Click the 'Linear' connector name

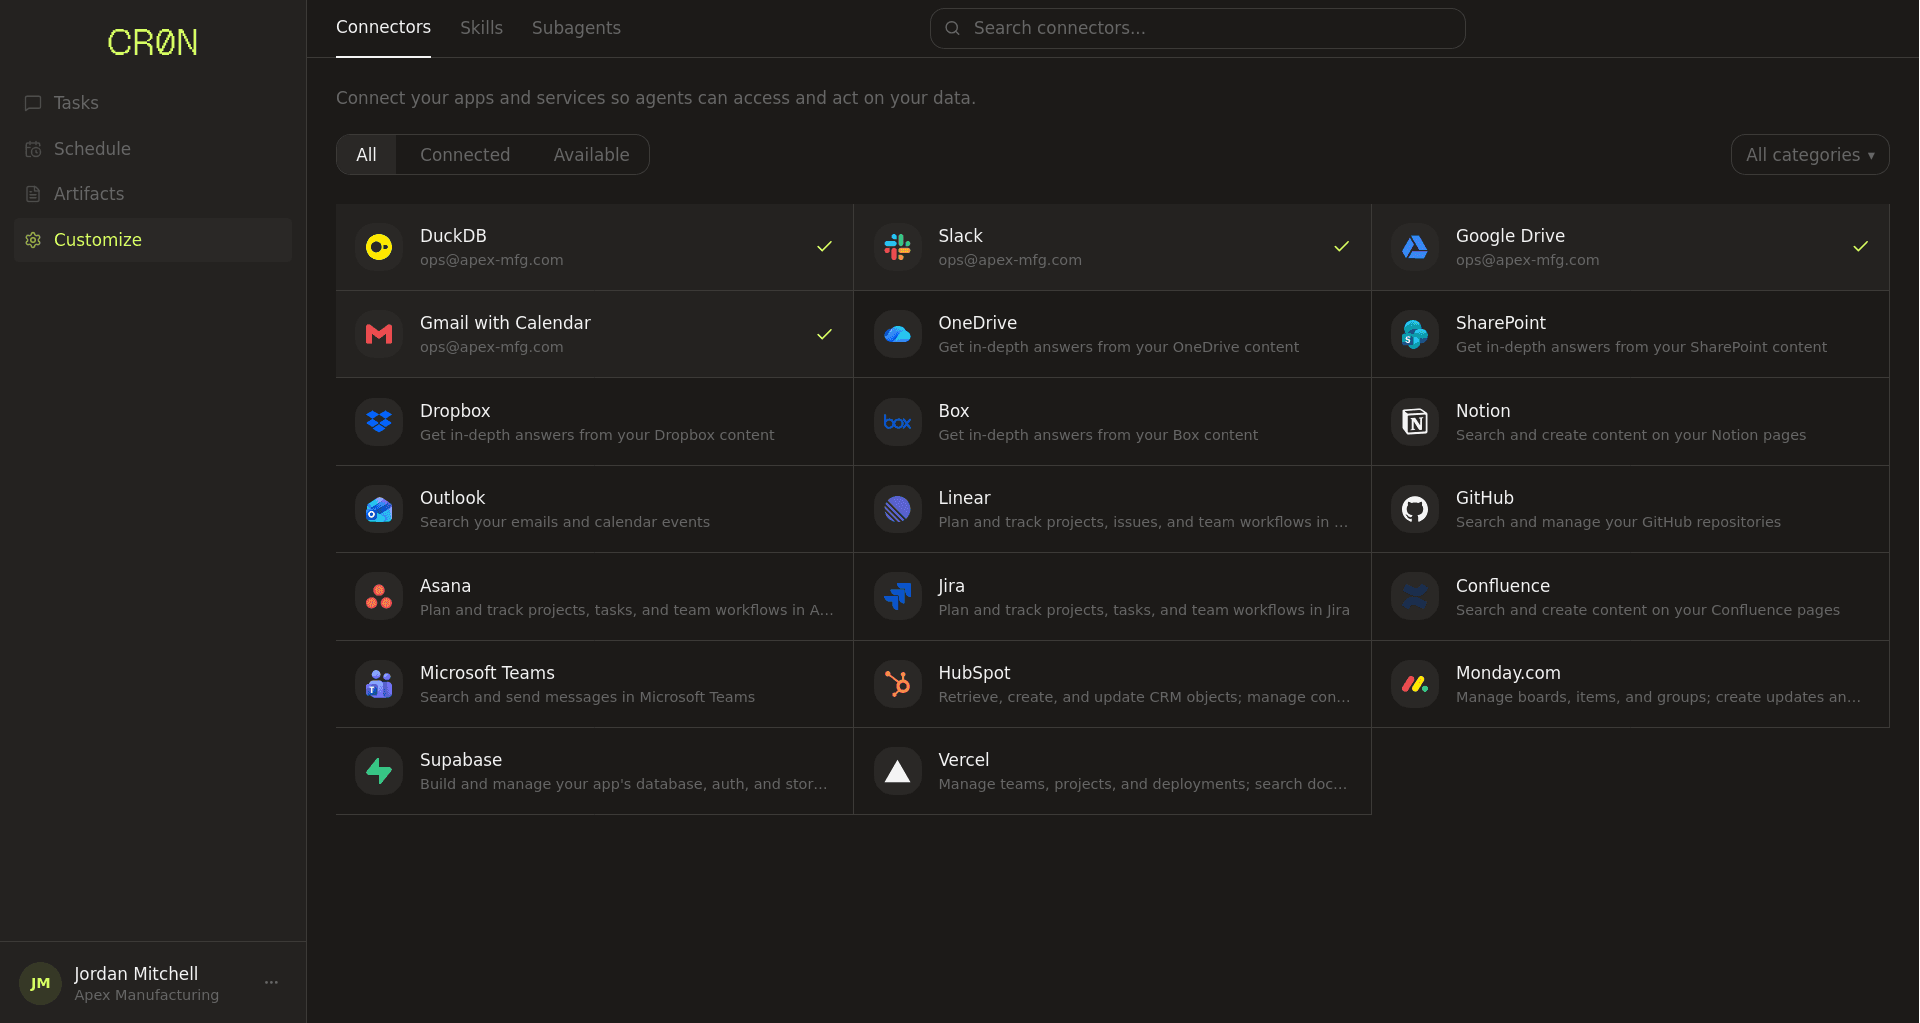click(x=964, y=498)
